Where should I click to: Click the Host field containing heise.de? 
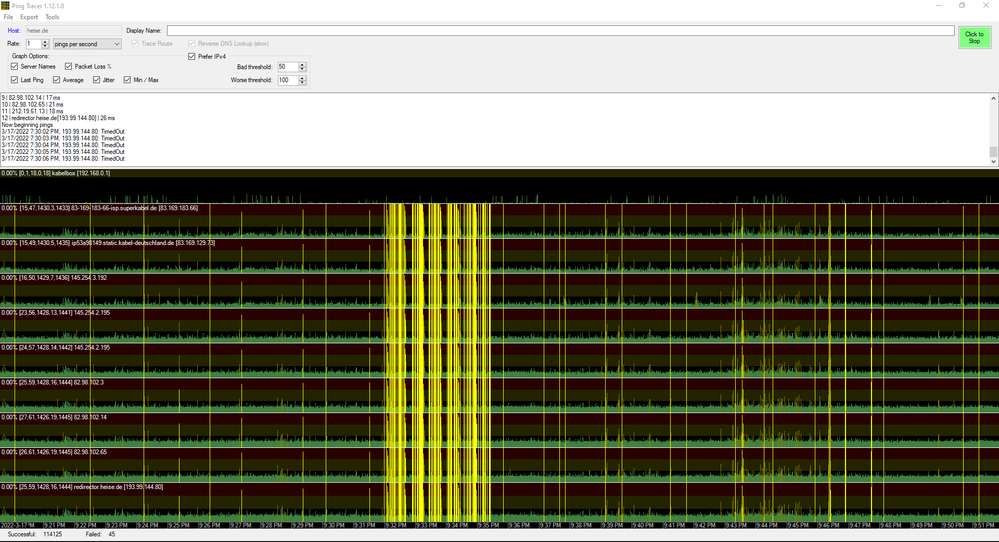73,31
